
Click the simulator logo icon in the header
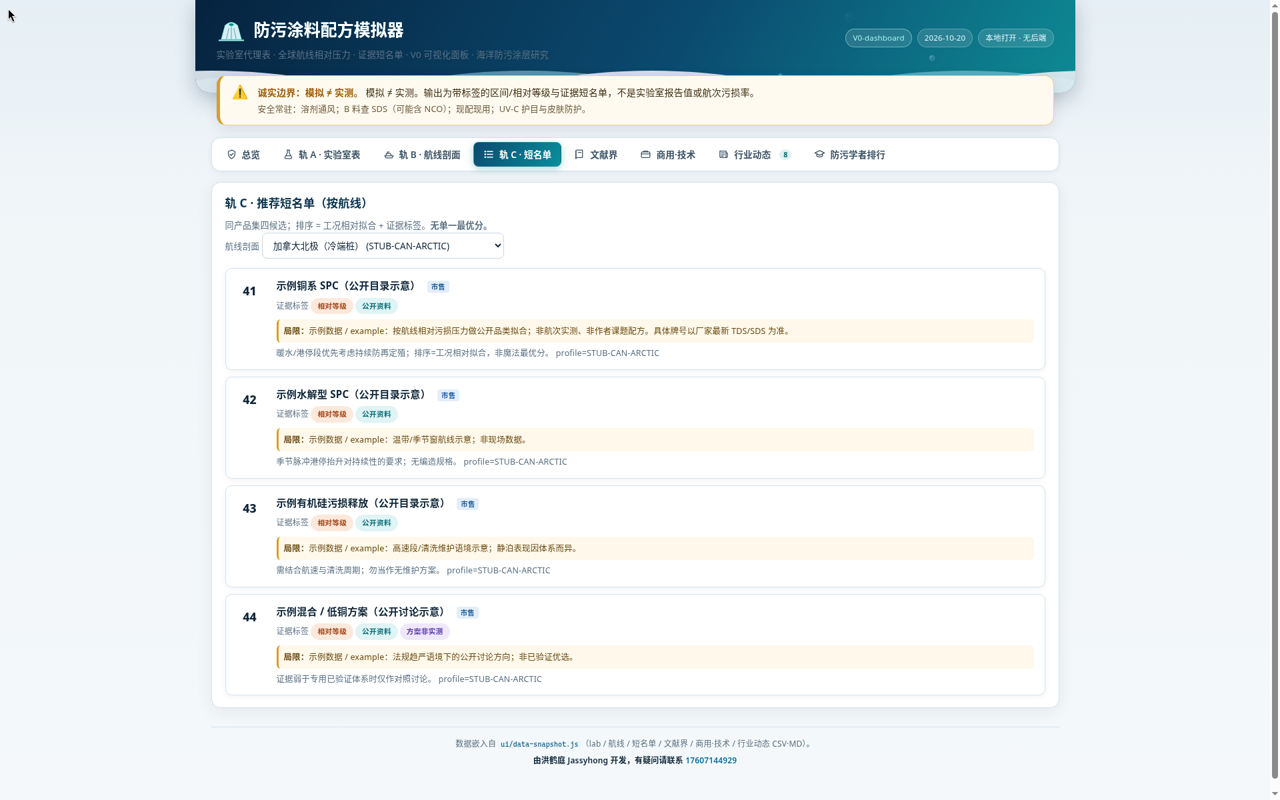231,31
